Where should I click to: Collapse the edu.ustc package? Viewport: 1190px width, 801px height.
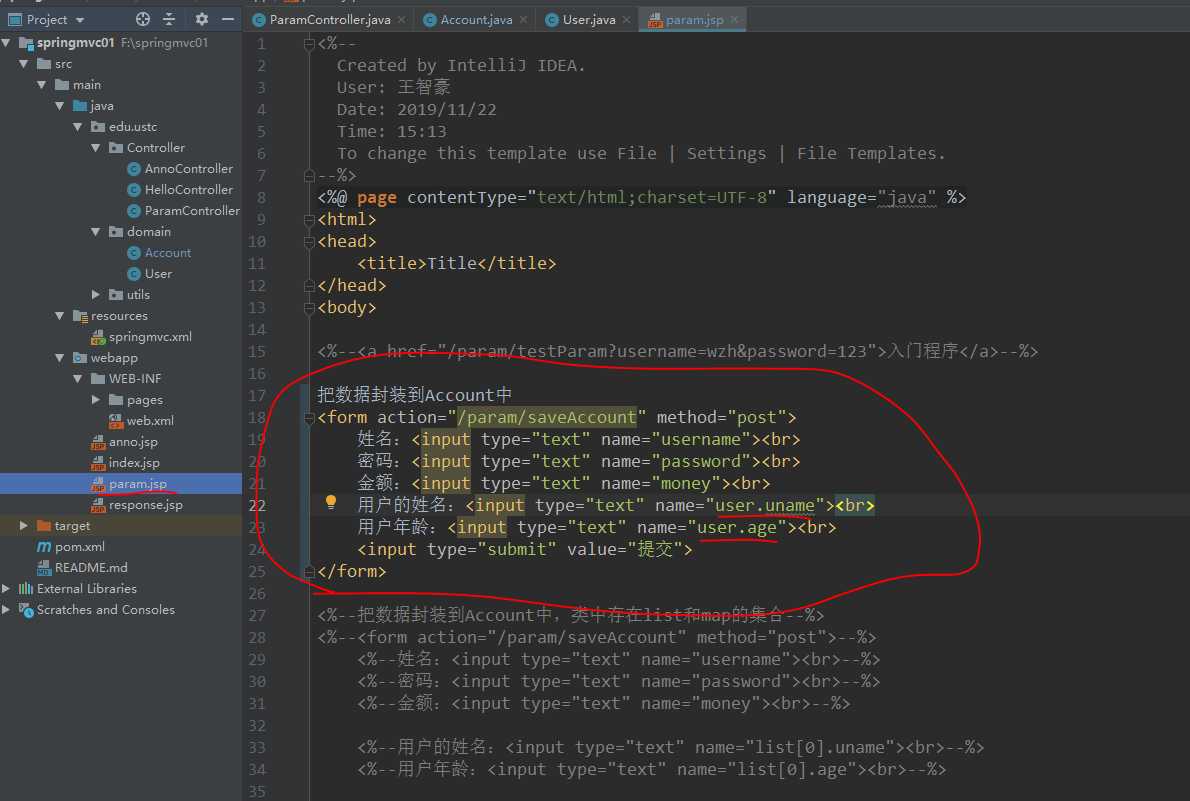[x=78, y=127]
